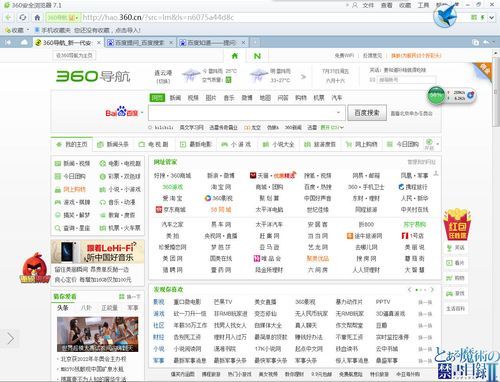Expand the nav bar more dropdown arrow

coord(438,144)
